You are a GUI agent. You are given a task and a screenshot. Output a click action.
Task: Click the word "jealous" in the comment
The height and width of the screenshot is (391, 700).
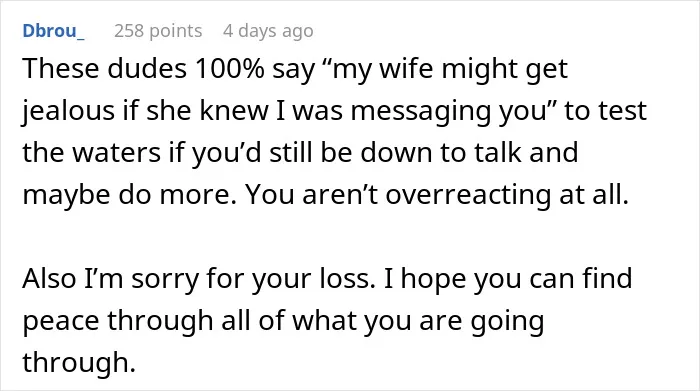coord(68,111)
